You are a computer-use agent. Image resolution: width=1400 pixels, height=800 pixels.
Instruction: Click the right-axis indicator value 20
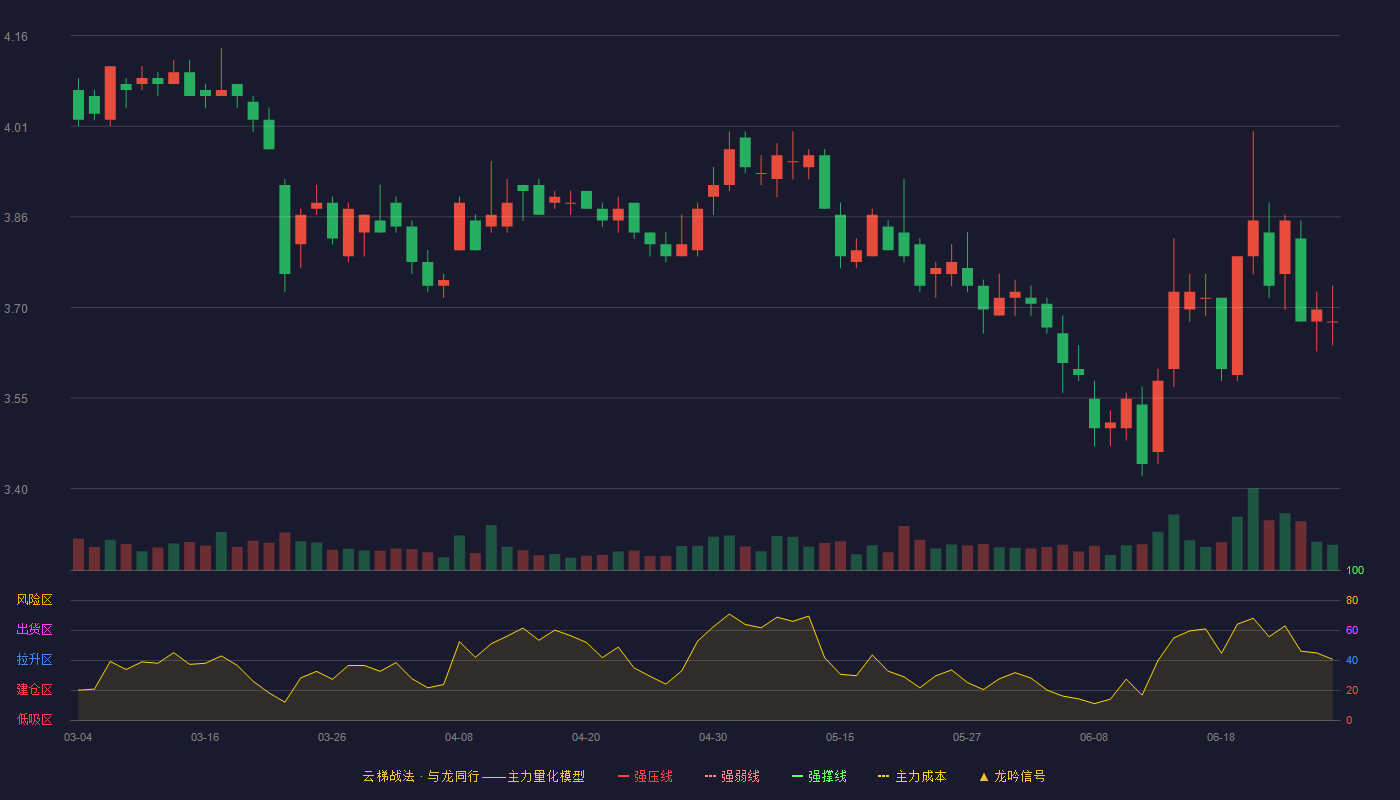(x=1352, y=690)
